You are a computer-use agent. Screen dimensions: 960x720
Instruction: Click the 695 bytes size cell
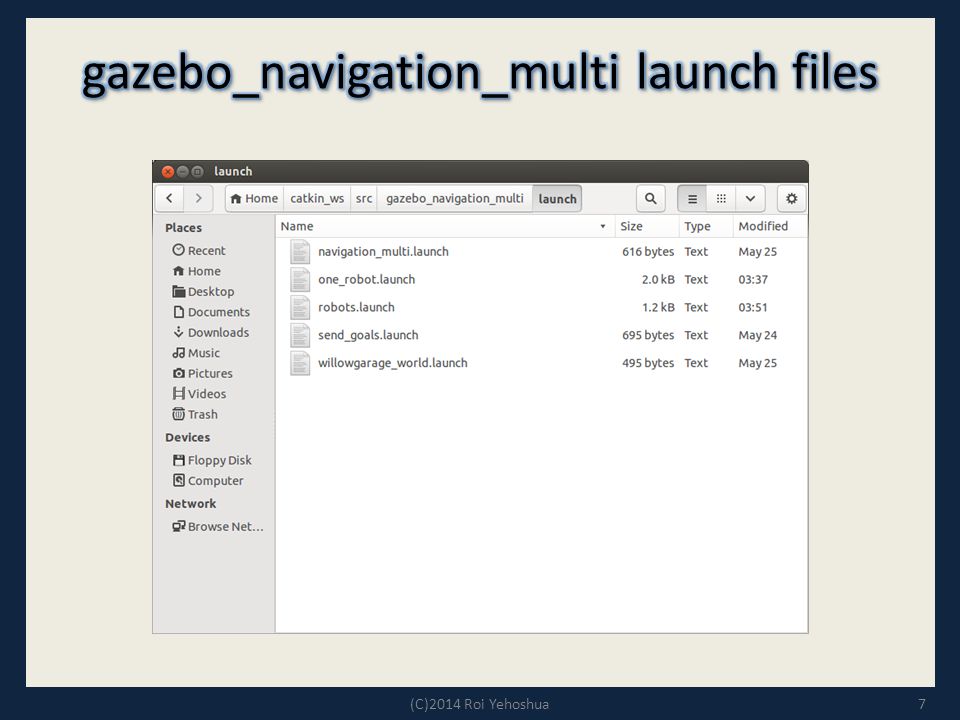click(648, 336)
